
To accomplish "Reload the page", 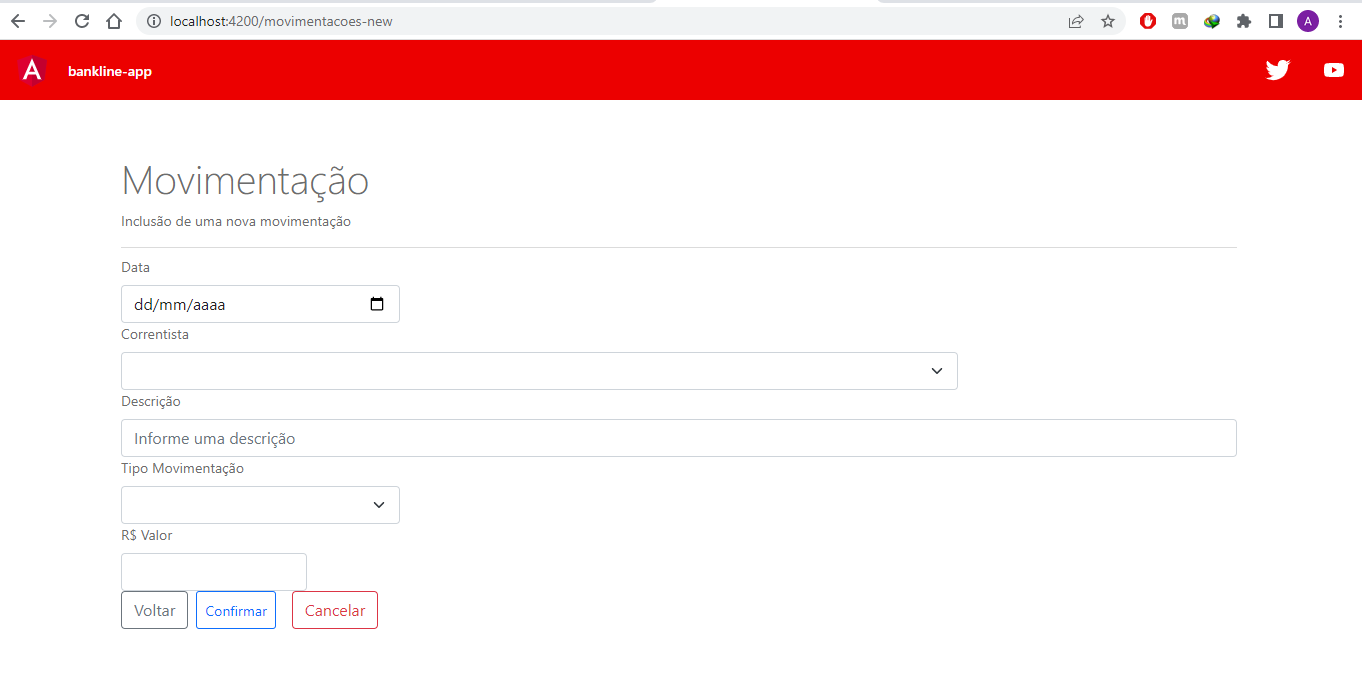I will tap(82, 21).
